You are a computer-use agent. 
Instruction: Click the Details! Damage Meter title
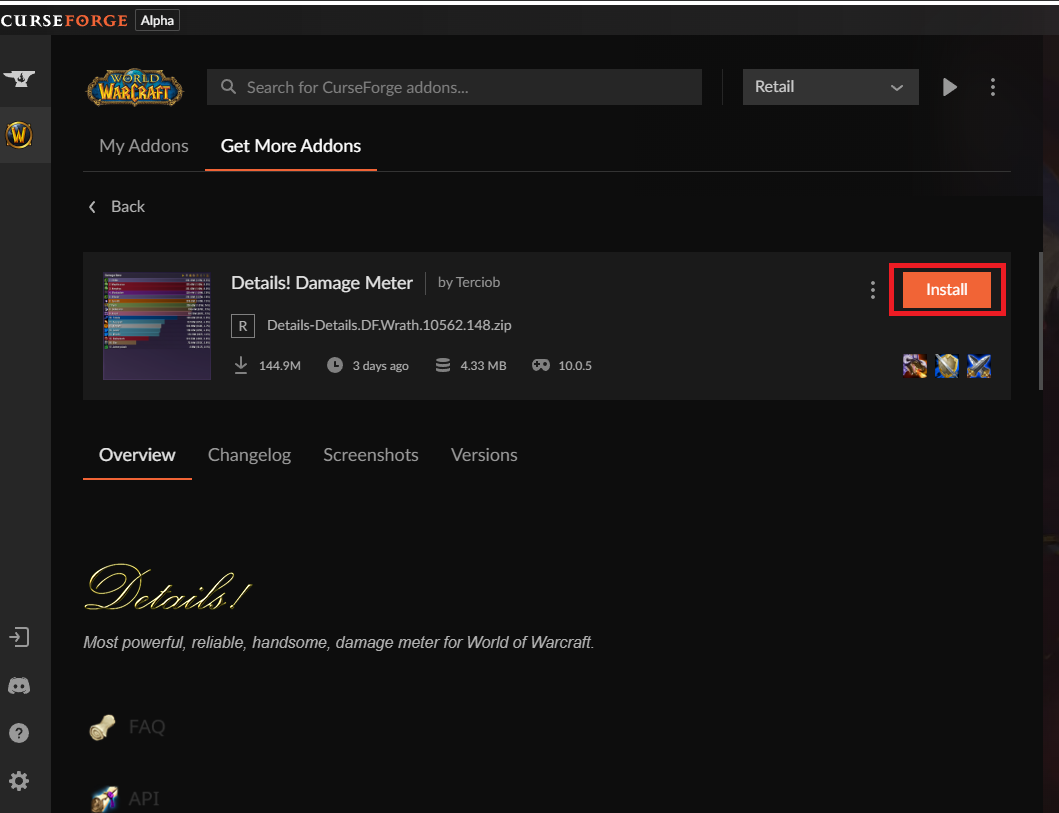pyautogui.click(x=321, y=283)
